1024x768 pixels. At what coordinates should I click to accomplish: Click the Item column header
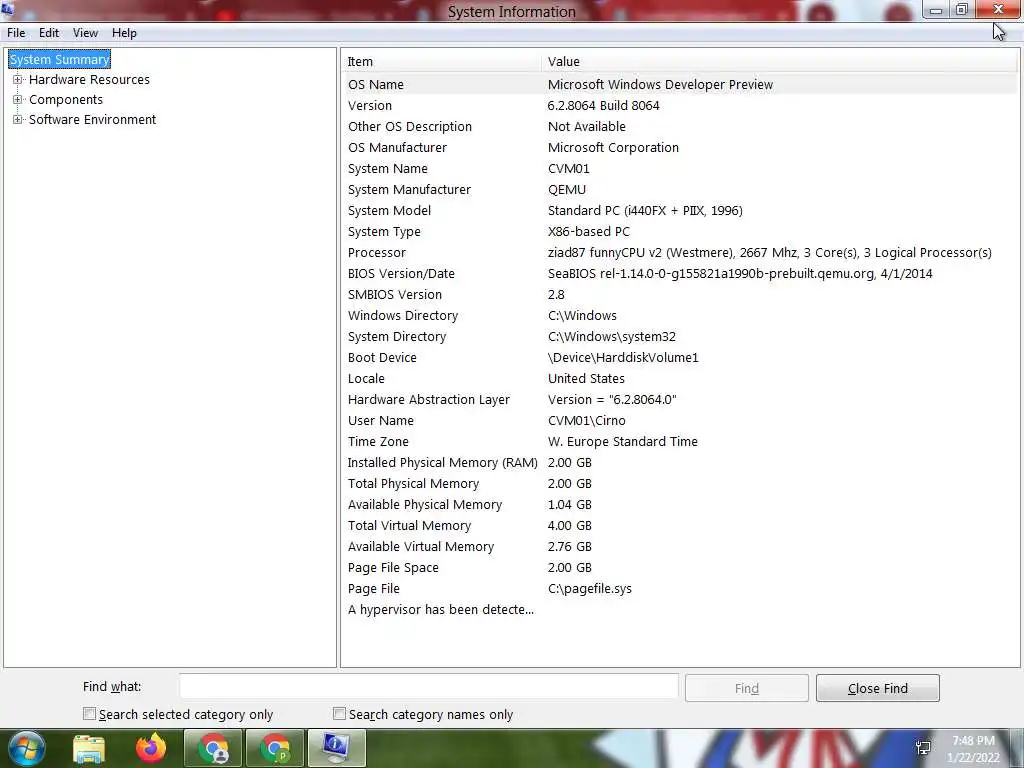[441, 61]
